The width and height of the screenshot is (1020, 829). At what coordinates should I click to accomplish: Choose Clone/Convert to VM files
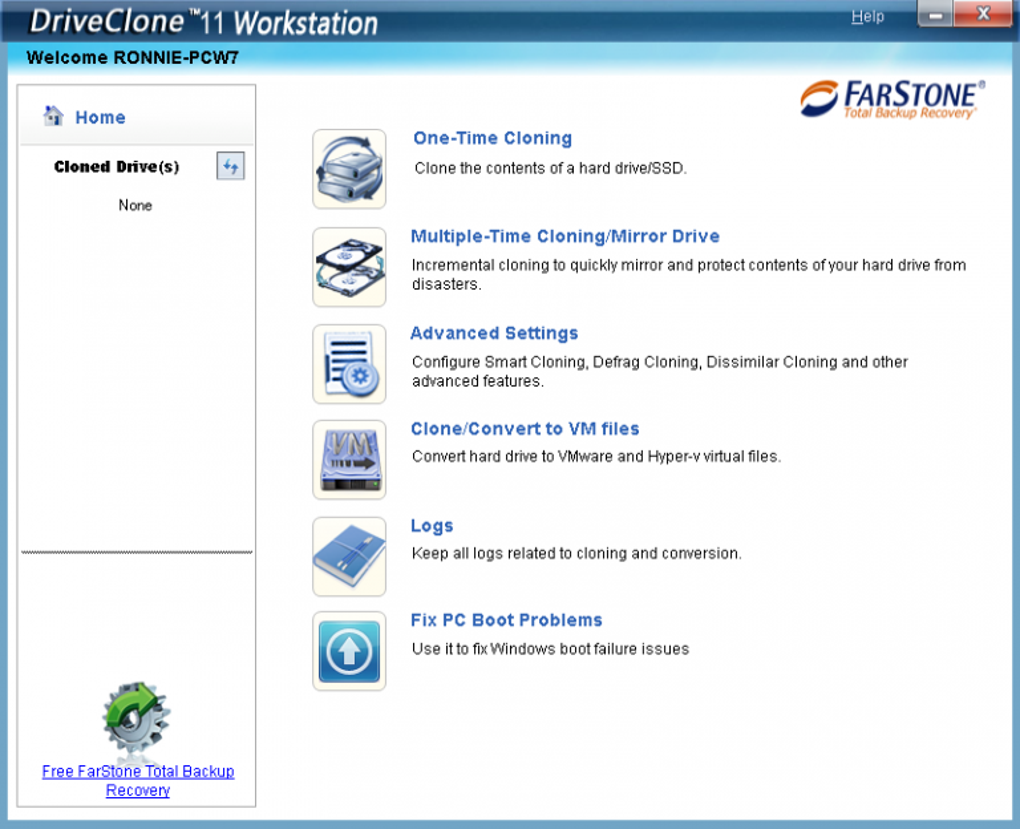click(x=525, y=429)
